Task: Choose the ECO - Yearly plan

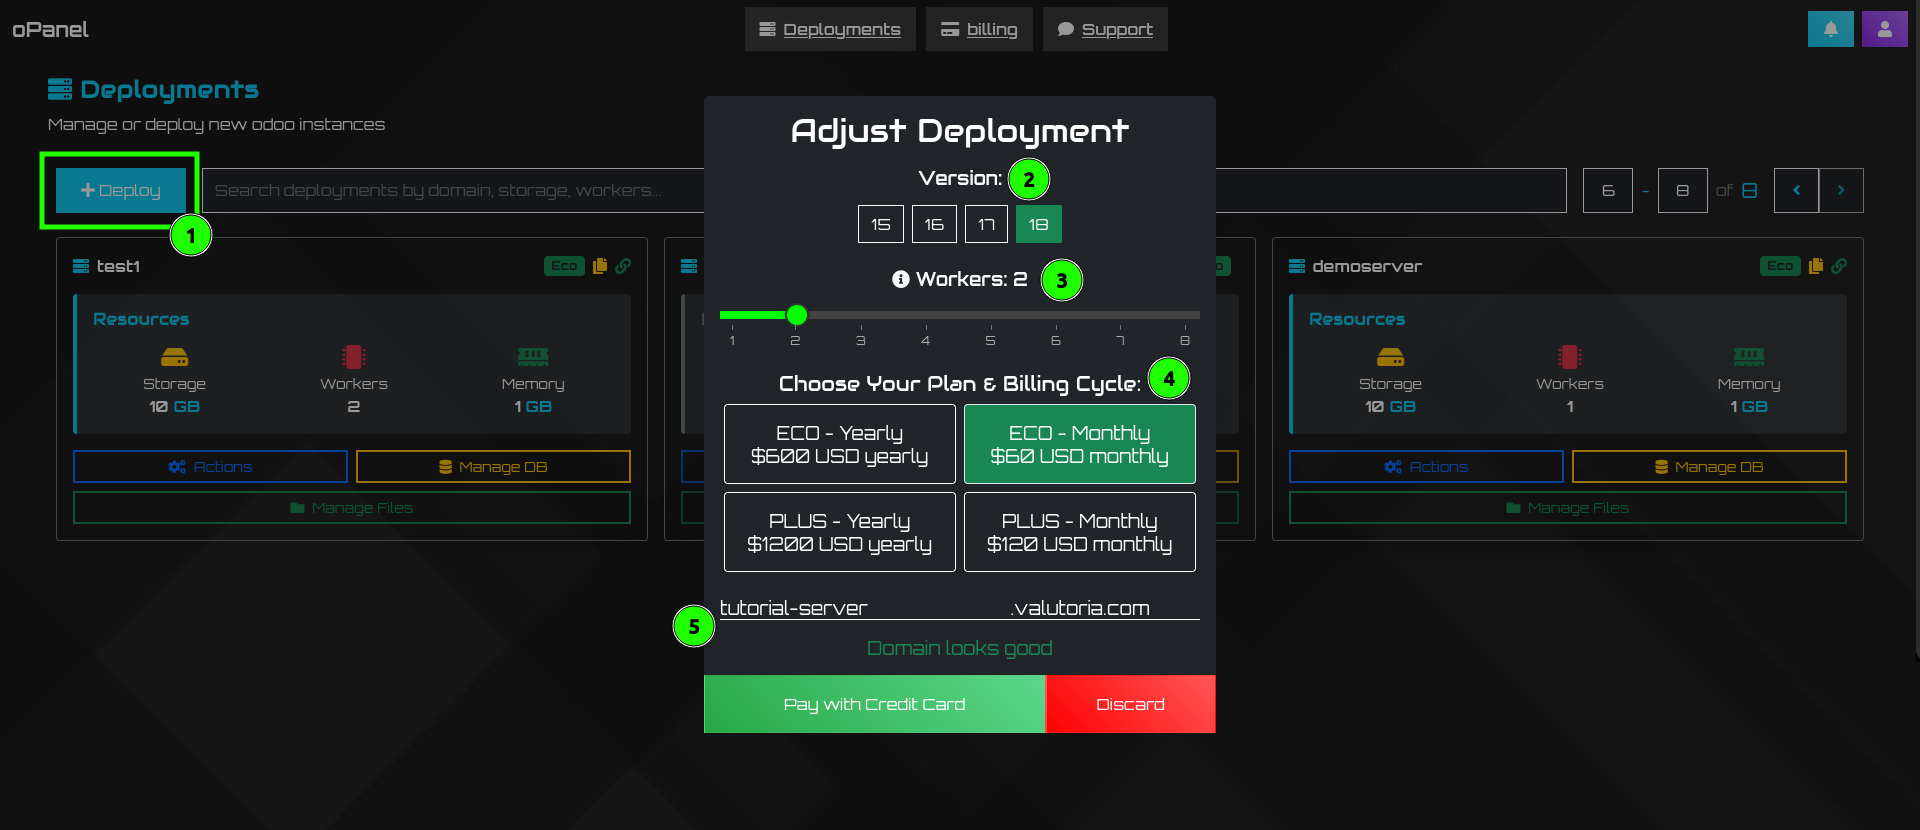Action: pyautogui.click(x=840, y=444)
